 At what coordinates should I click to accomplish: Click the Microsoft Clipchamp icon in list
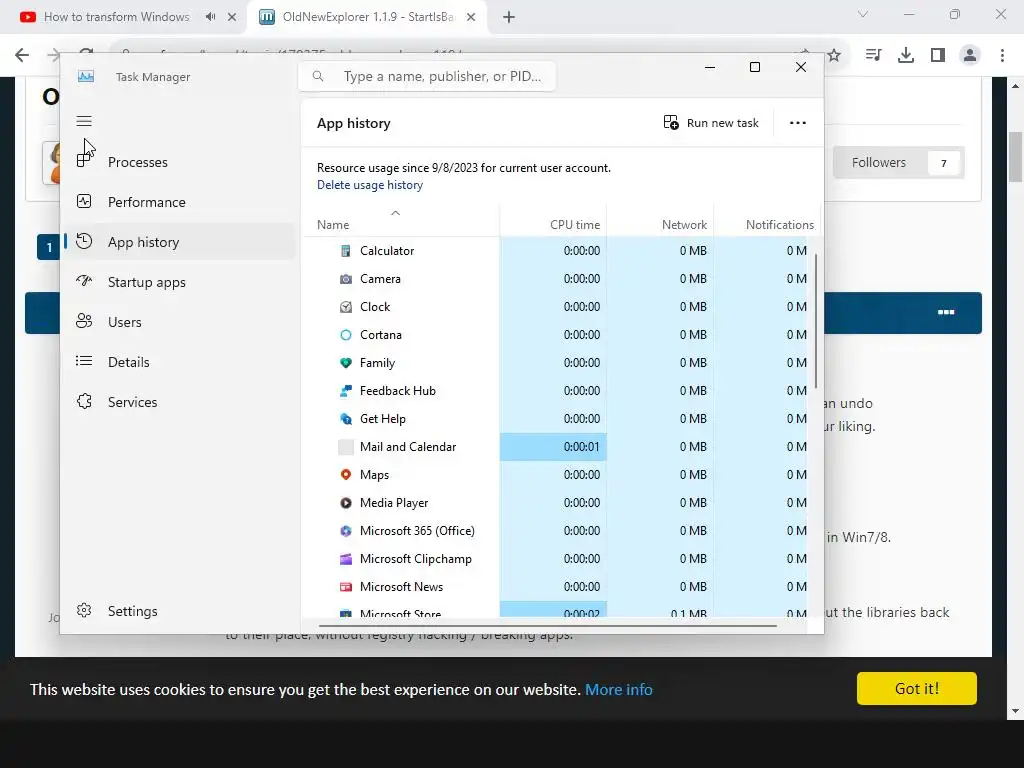(345, 559)
